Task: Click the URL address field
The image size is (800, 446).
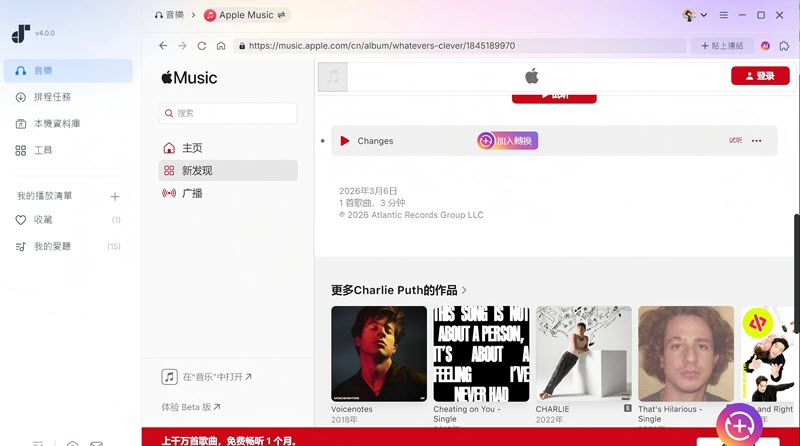Action: click(460, 45)
